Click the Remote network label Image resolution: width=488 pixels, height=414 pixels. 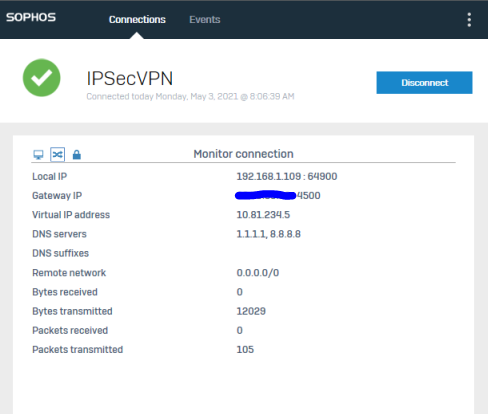[x=69, y=273]
